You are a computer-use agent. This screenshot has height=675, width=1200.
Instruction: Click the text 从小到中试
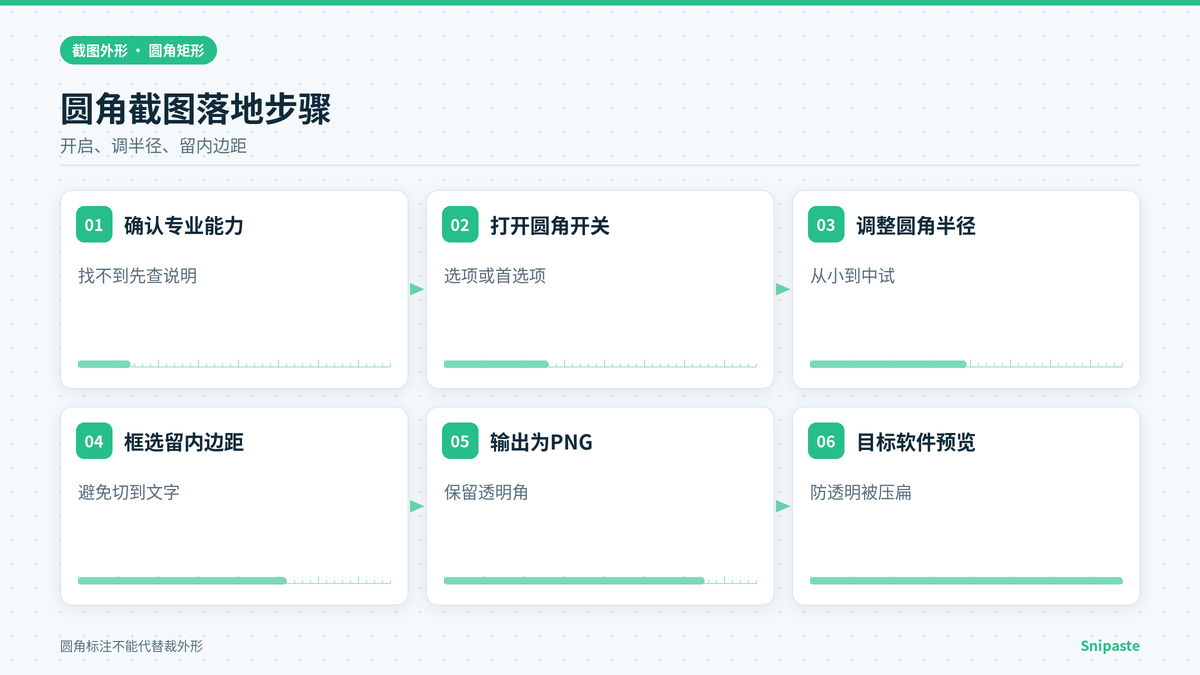click(852, 276)
